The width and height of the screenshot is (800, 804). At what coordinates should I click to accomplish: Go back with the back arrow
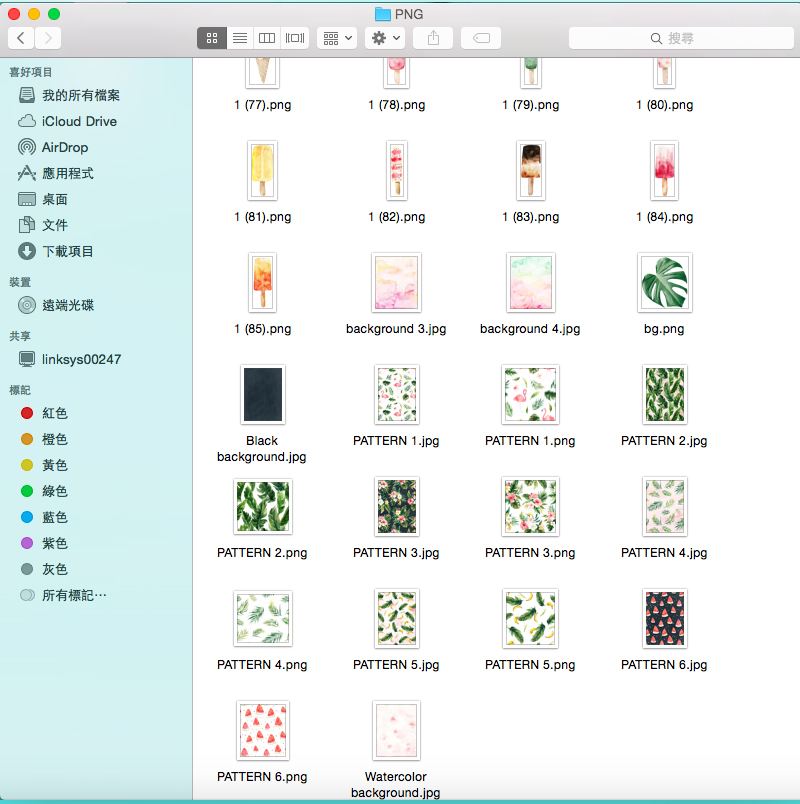(21, 38)
